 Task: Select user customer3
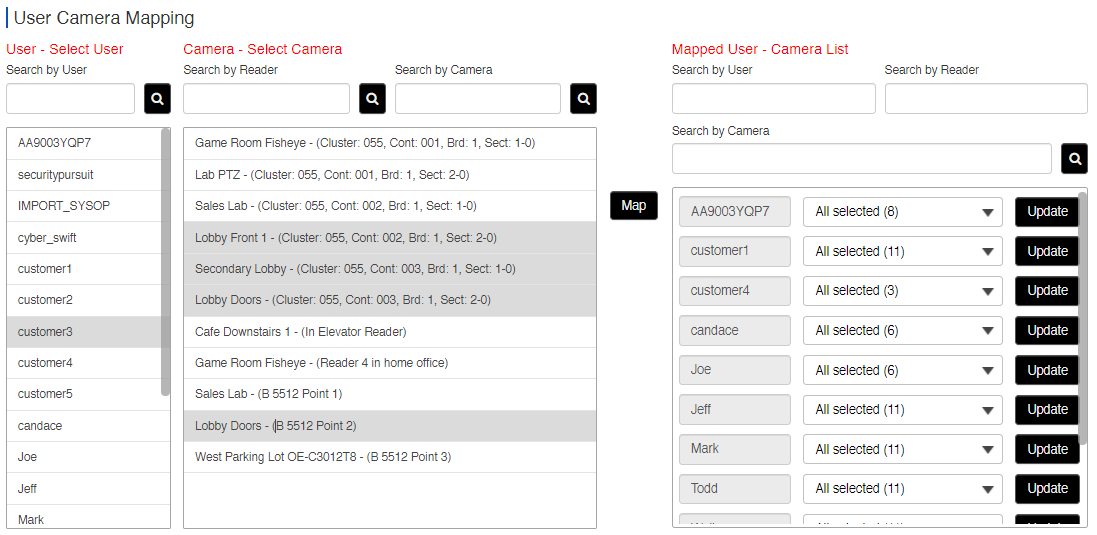click(x=84, y=331)
